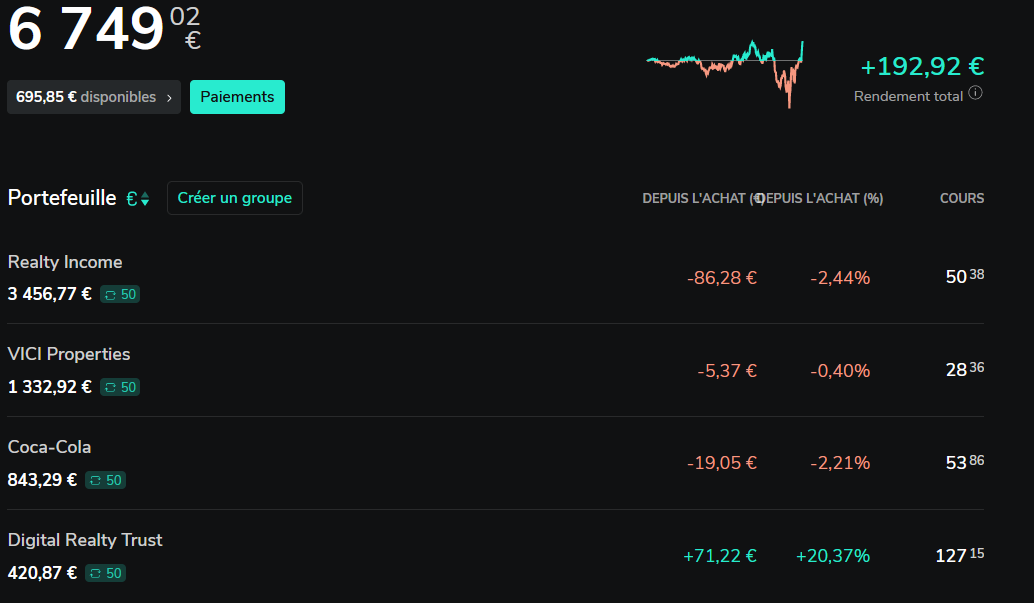Viewport: 1034px width, 603px height.
Task: Click Coca-Cola savings plan 50 badge
Action: [106, 480]
